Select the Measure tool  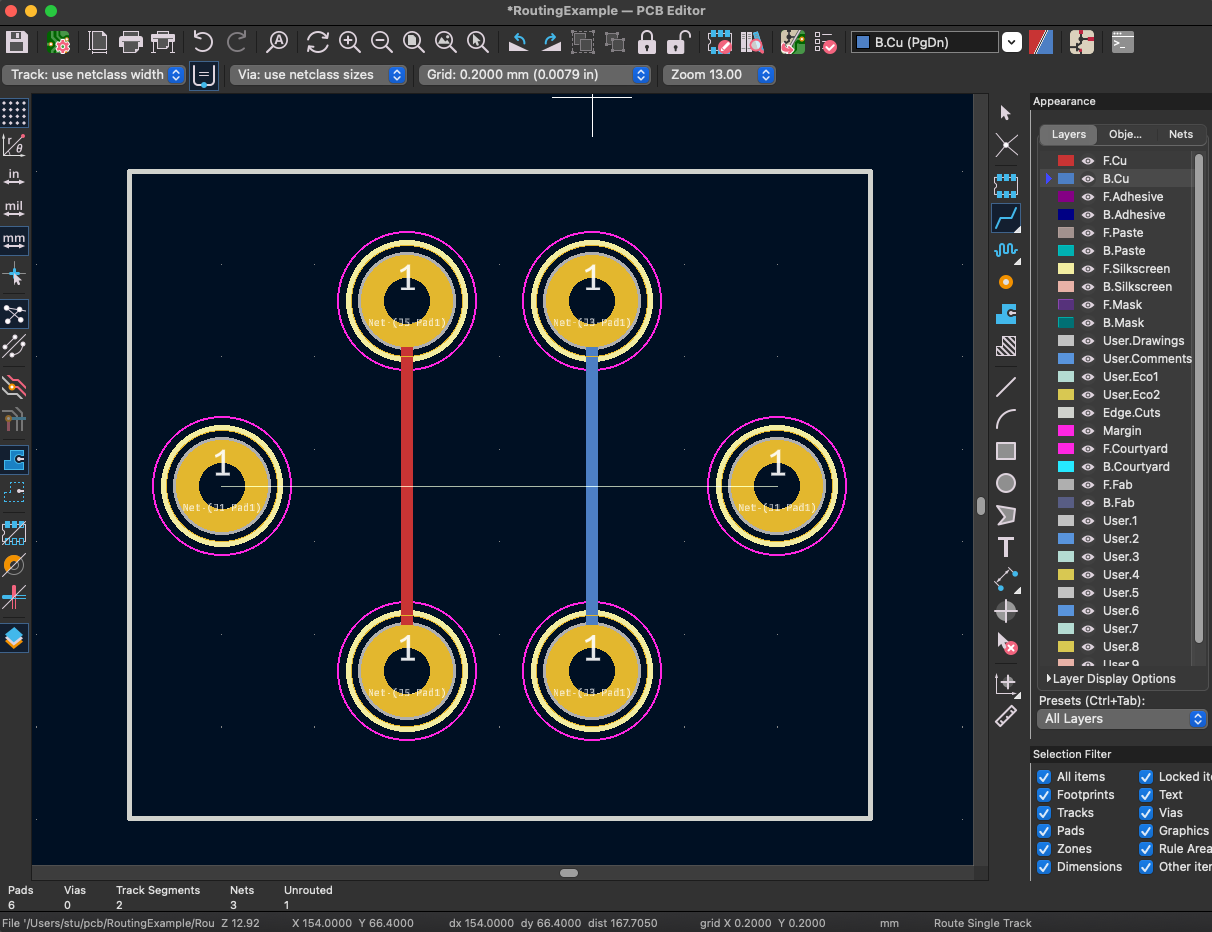click(1007, 716)
